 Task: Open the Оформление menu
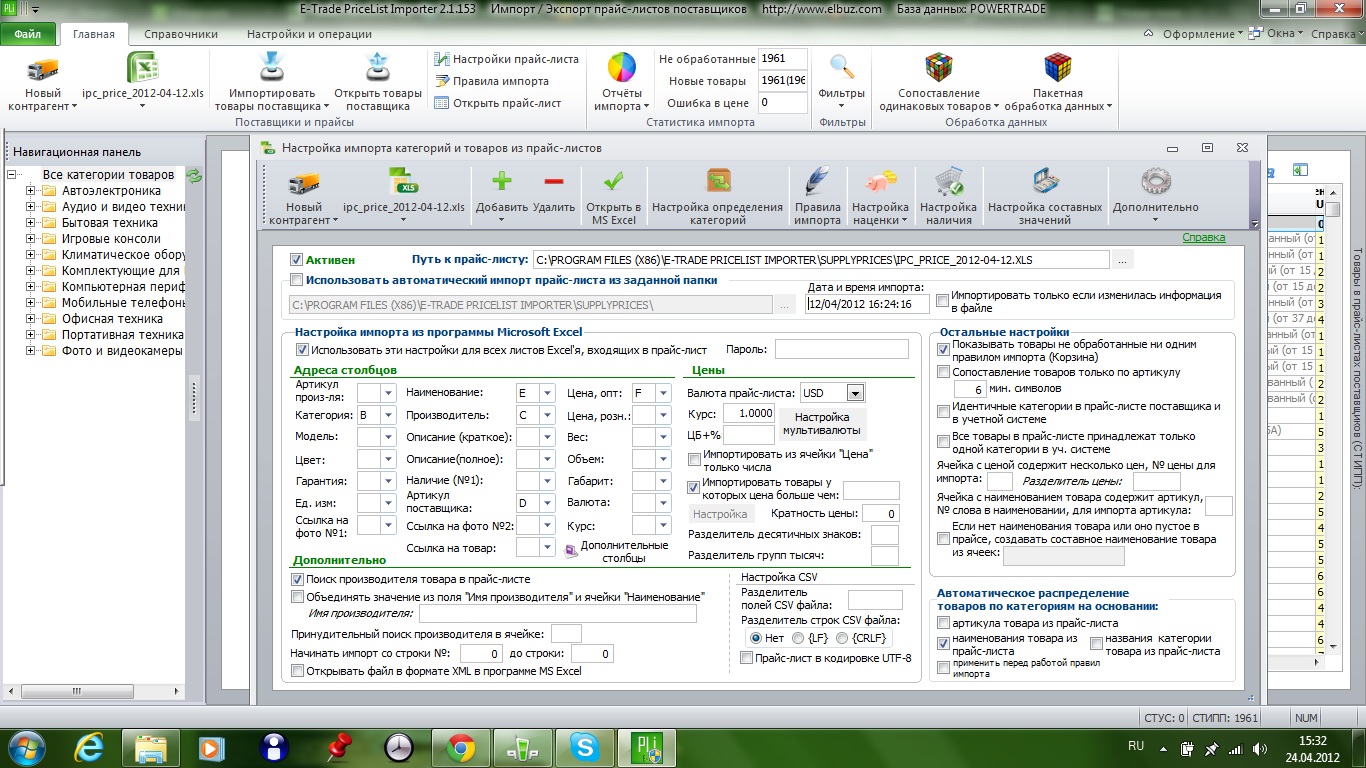[x=1201, y=34]
